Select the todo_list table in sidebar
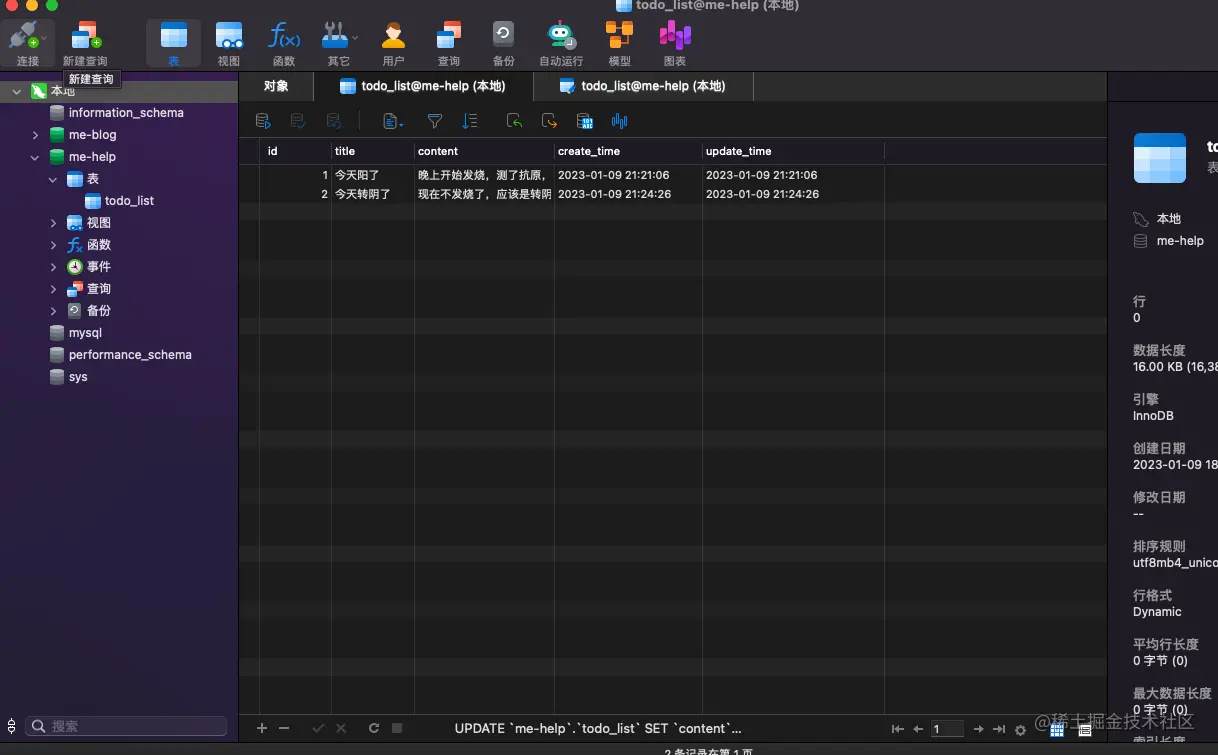The height and width of the screenshot is (755, 1218). point(129,201)
